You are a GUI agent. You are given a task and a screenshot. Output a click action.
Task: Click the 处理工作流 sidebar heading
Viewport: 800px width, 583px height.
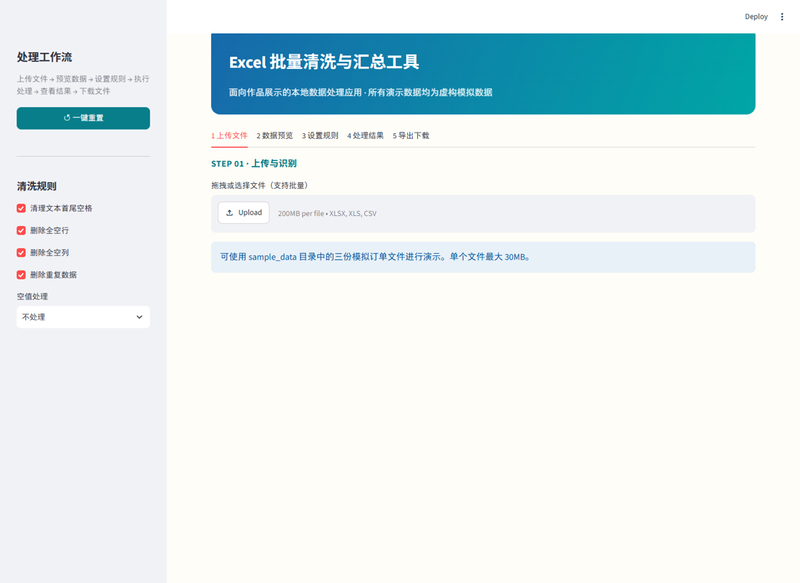(44, 57)
